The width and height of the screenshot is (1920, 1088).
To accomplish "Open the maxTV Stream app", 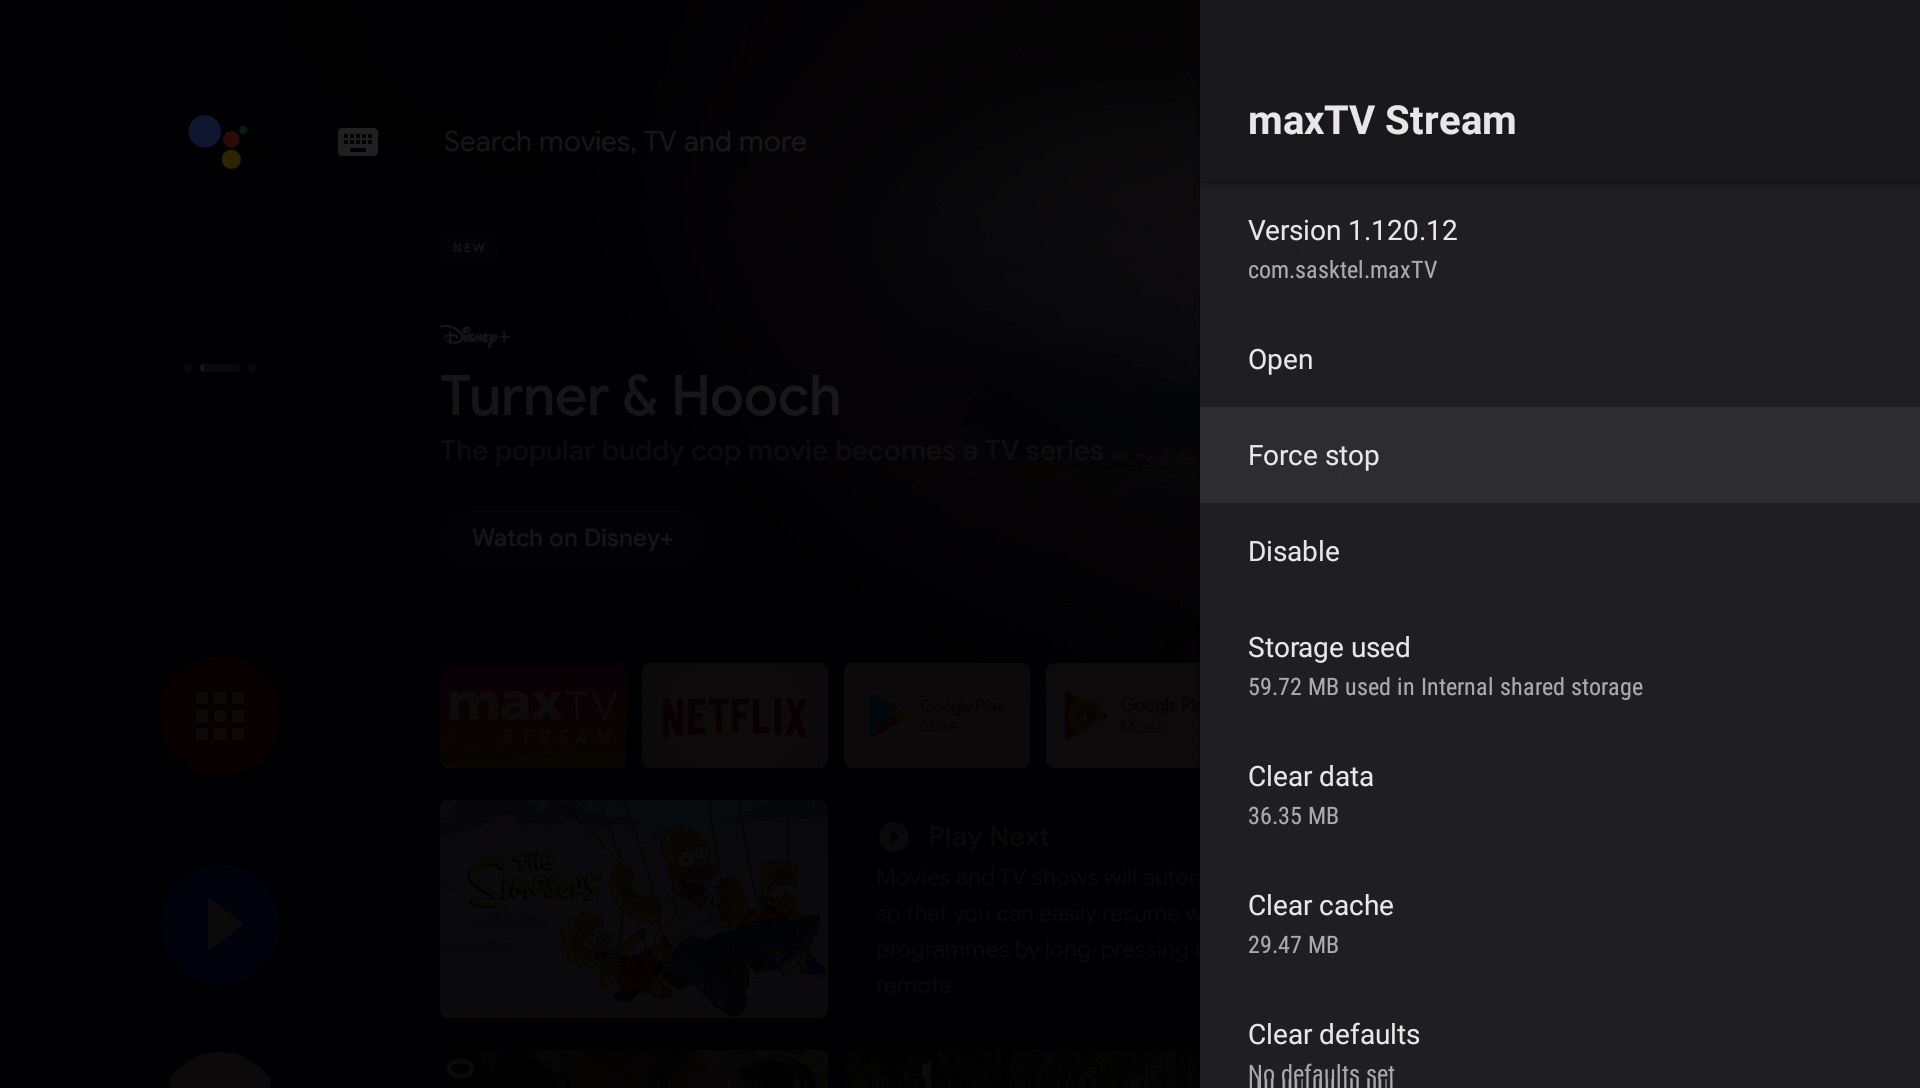I will point(1280,360).
